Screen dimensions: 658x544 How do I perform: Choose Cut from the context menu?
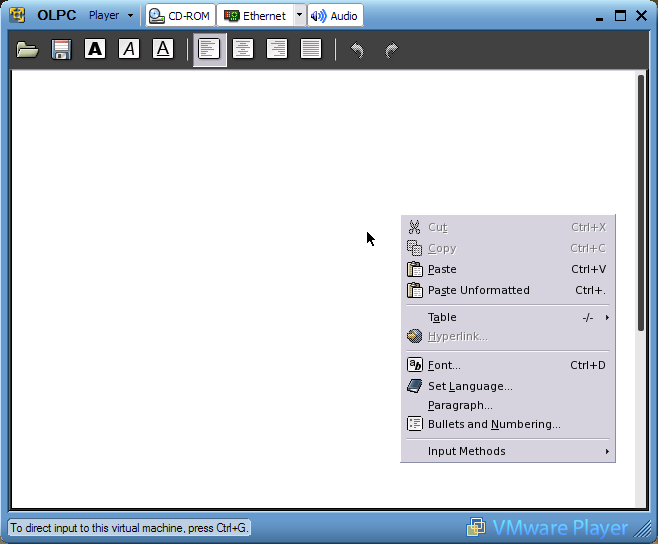point(508,227)
